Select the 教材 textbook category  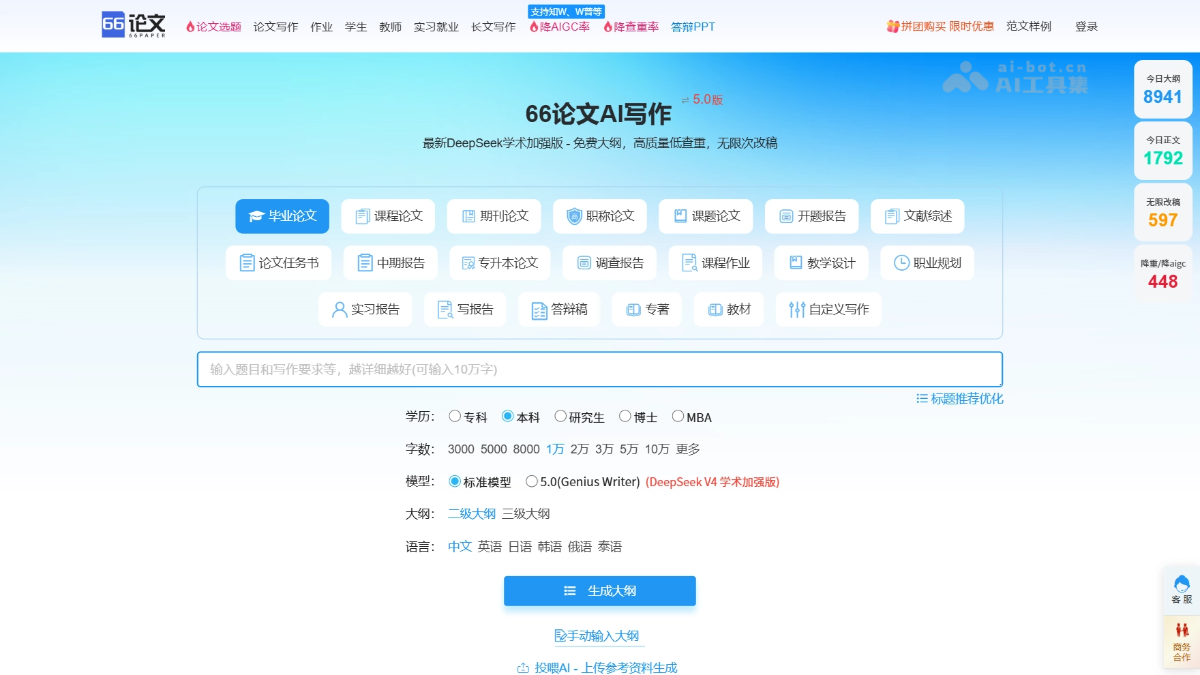[x=729, y=309]
